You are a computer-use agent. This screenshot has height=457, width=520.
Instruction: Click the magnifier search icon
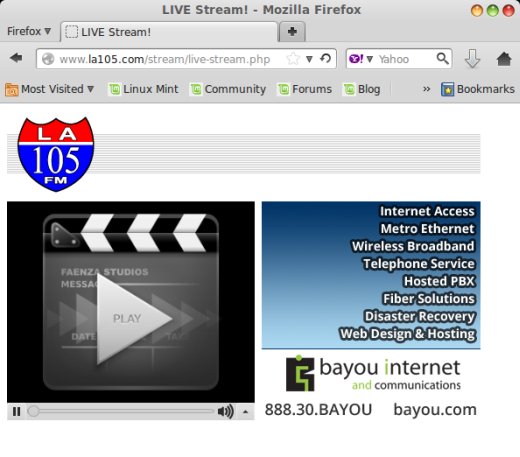(x=442, y=58)
